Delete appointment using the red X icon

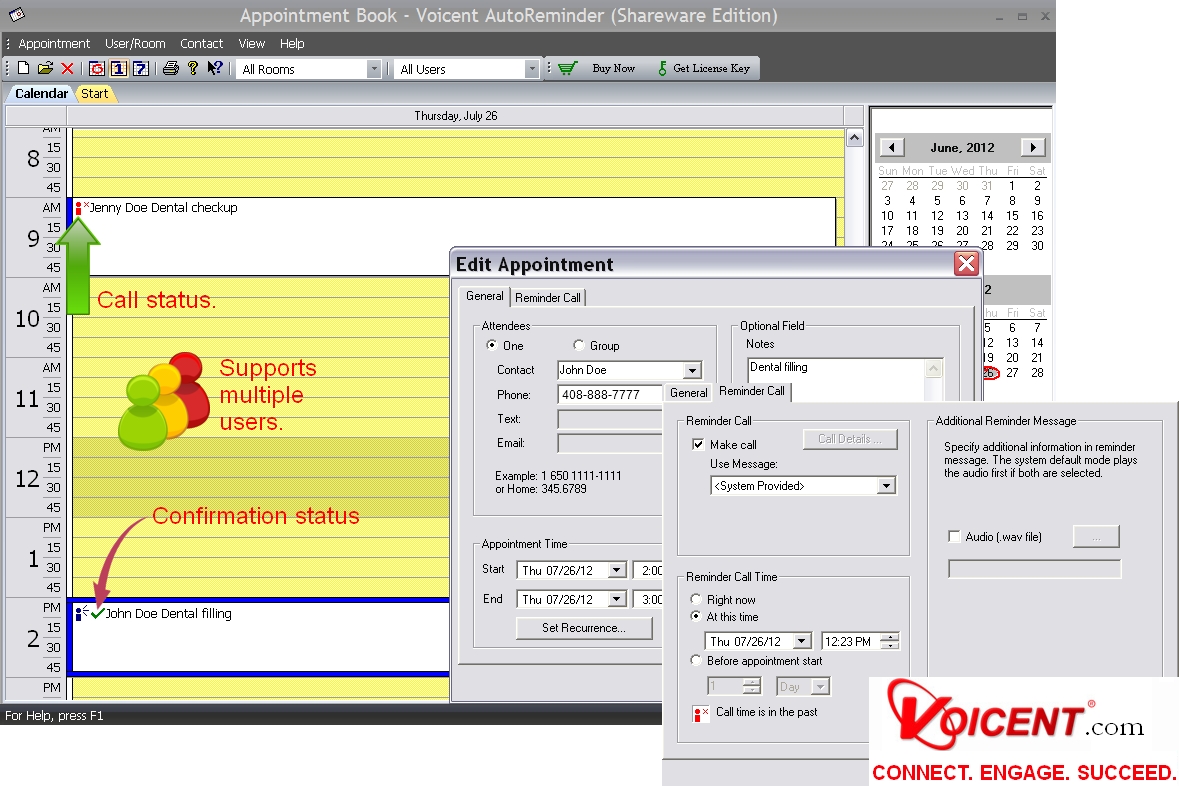tap(67, 67)
